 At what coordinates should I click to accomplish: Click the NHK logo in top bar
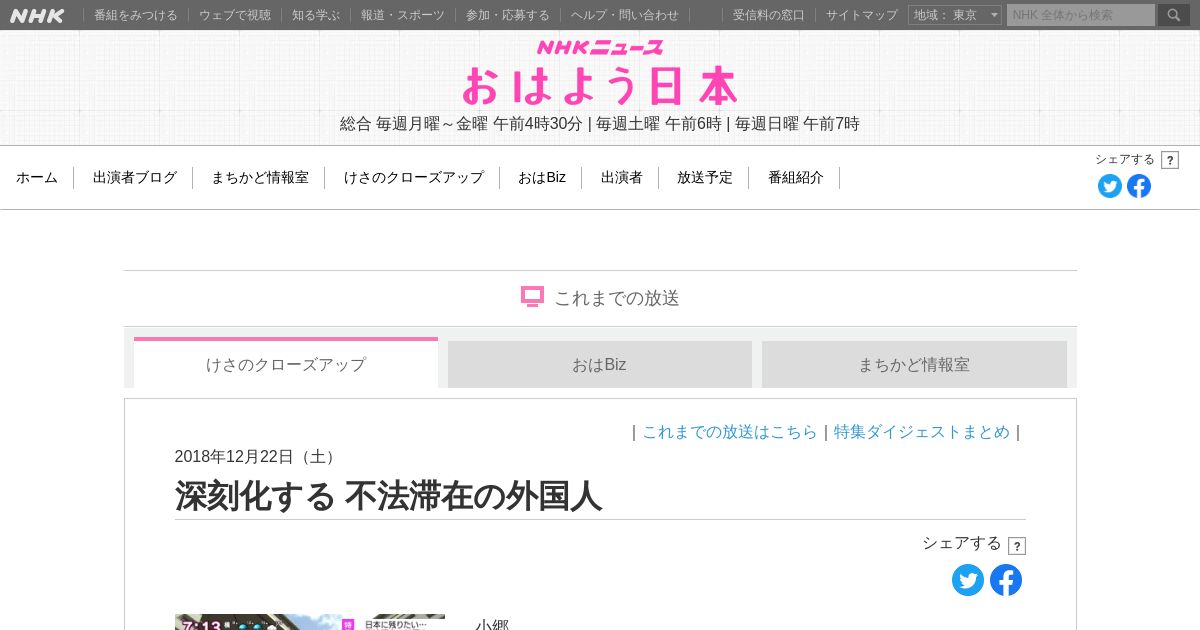[x=37, y=15]
